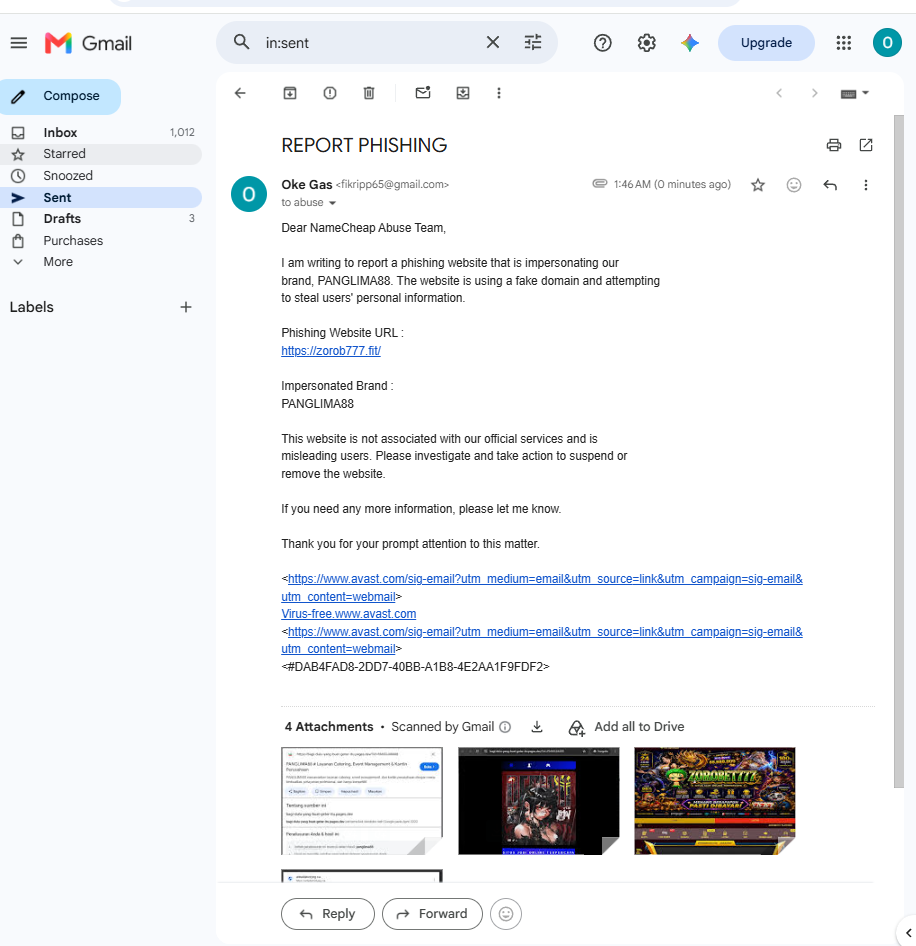Click the Compose button
The image size is (916, 946).
[60, 97]
